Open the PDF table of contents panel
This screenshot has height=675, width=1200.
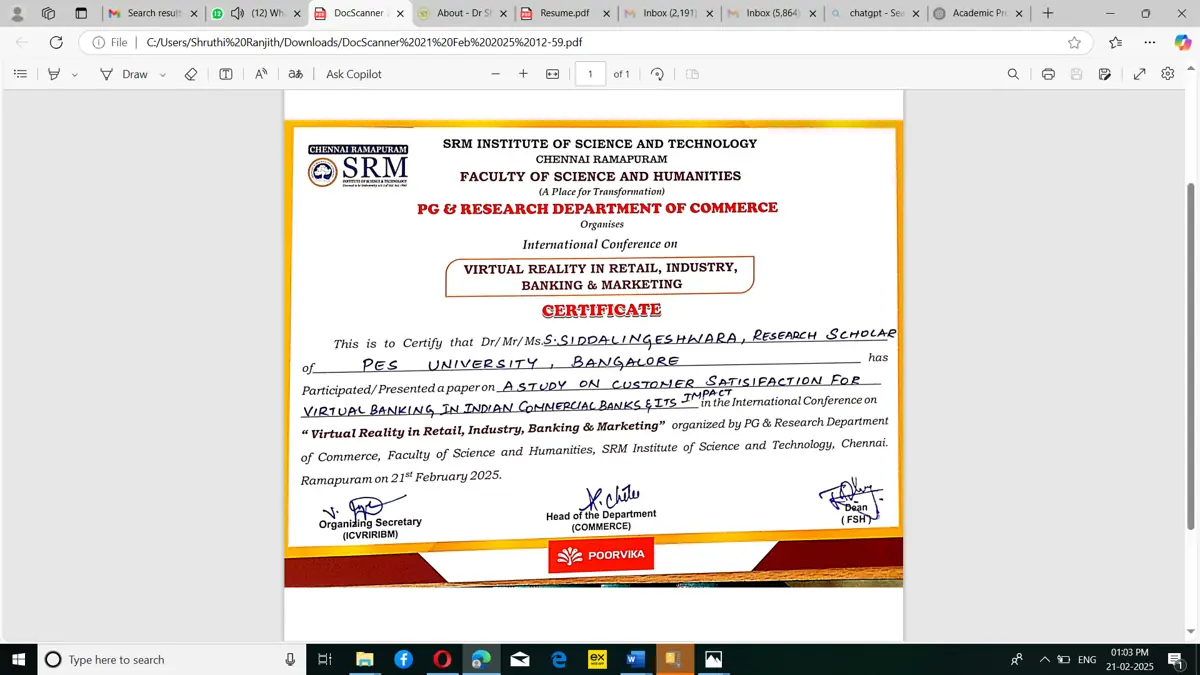[x=20, y=74]
